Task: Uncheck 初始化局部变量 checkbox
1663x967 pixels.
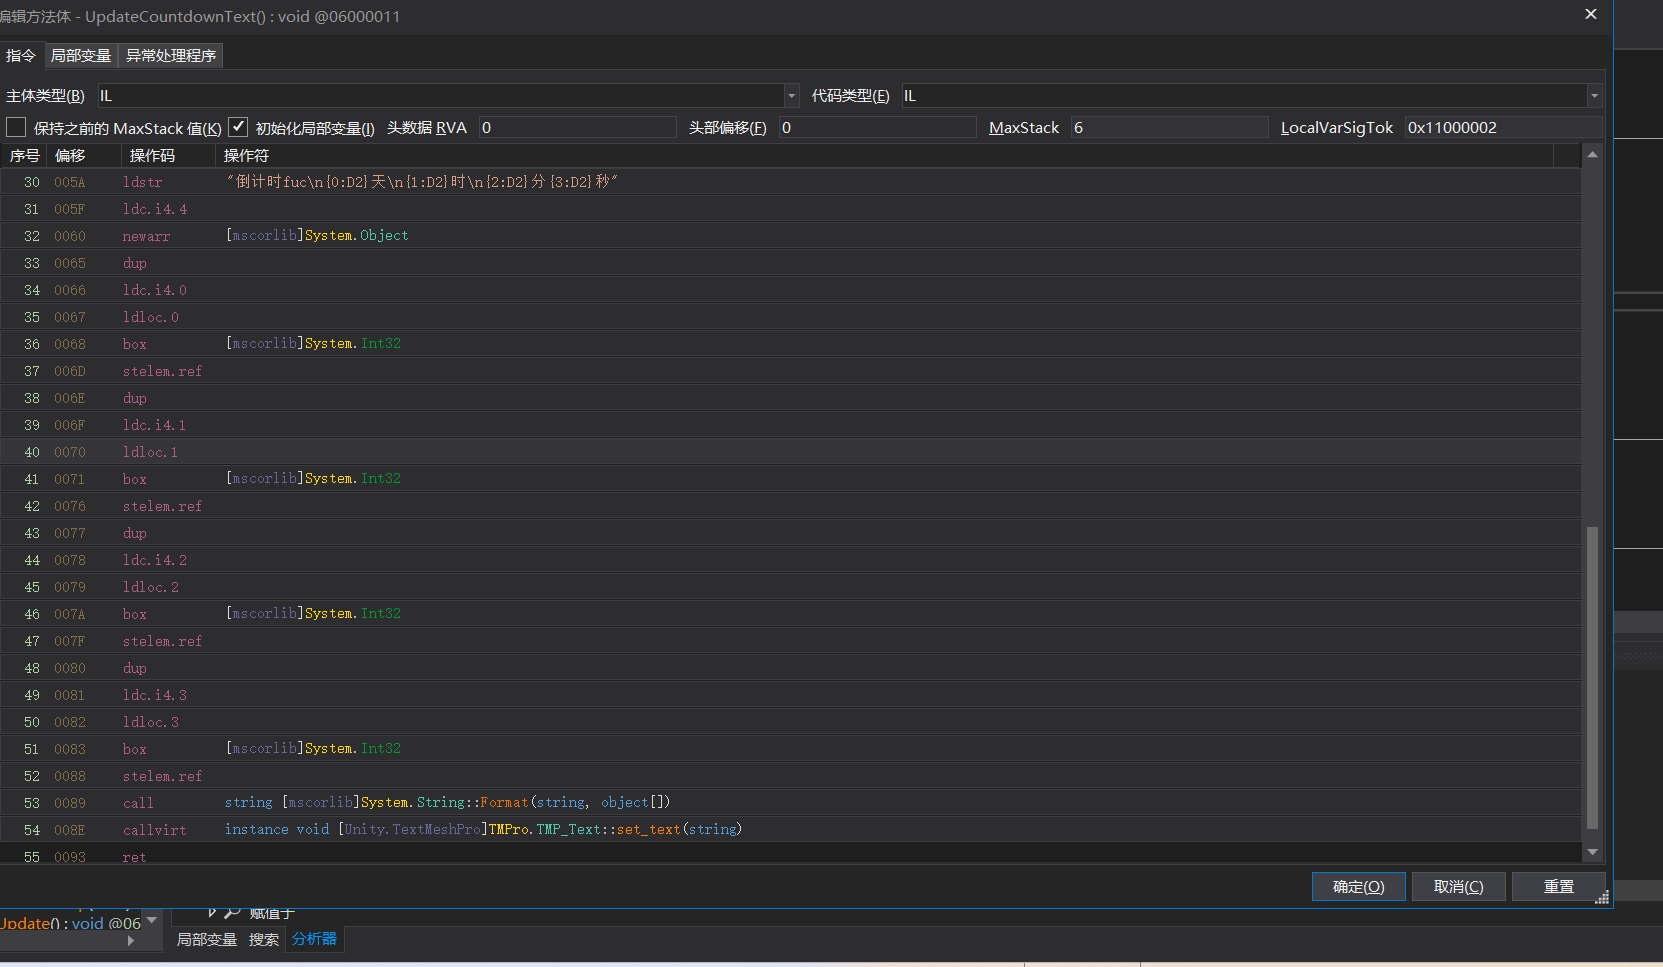Action: tap(238, 127)
